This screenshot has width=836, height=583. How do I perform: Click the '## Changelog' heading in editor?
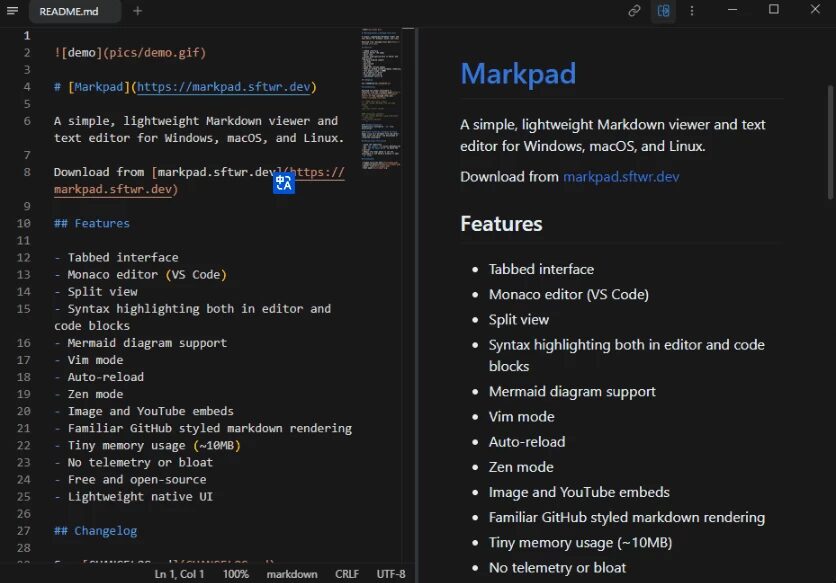pyautogui.click(x=95, y=531)
